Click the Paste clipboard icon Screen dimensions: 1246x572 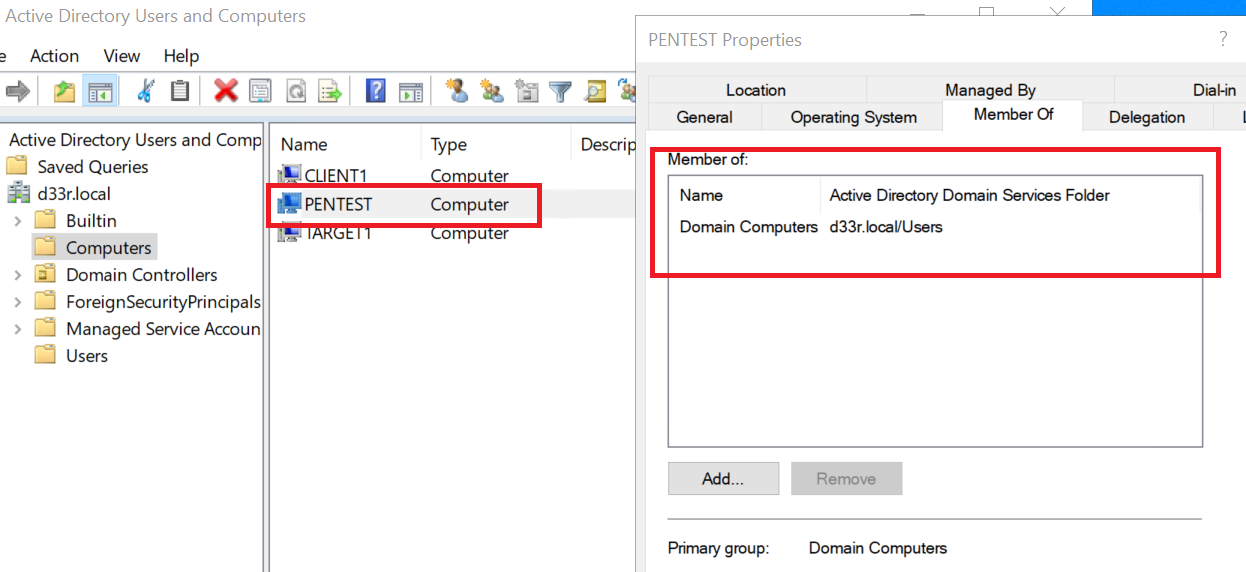pos(180,92)
